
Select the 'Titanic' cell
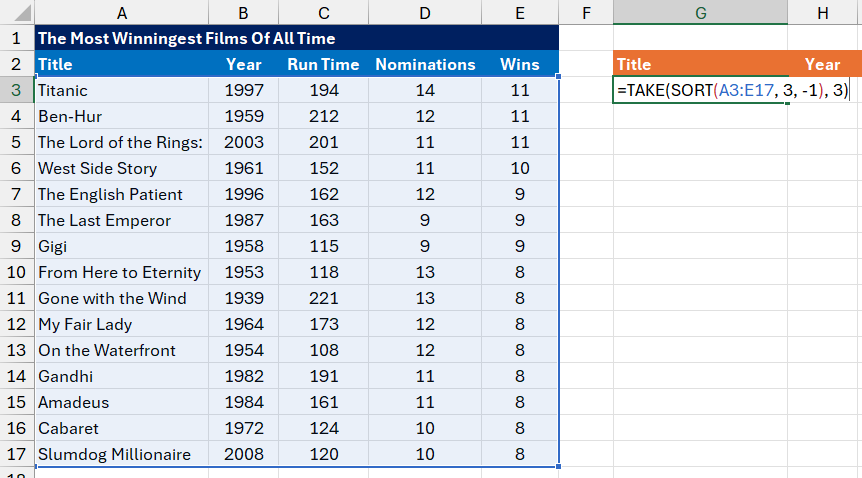click(x=121, y=90)
